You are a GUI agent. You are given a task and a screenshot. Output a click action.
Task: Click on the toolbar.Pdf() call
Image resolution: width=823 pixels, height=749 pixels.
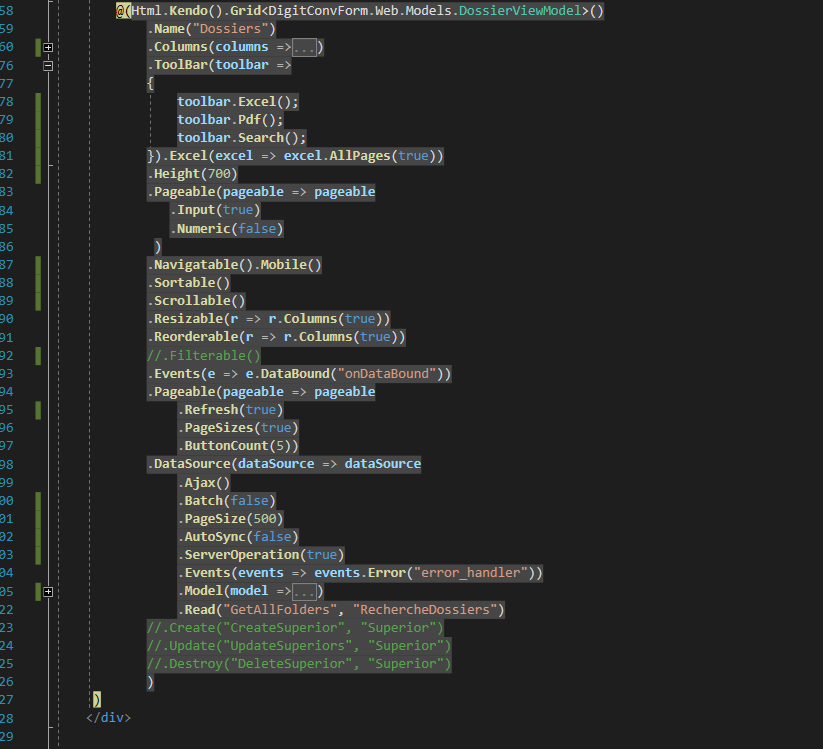(x=230, y=120)
